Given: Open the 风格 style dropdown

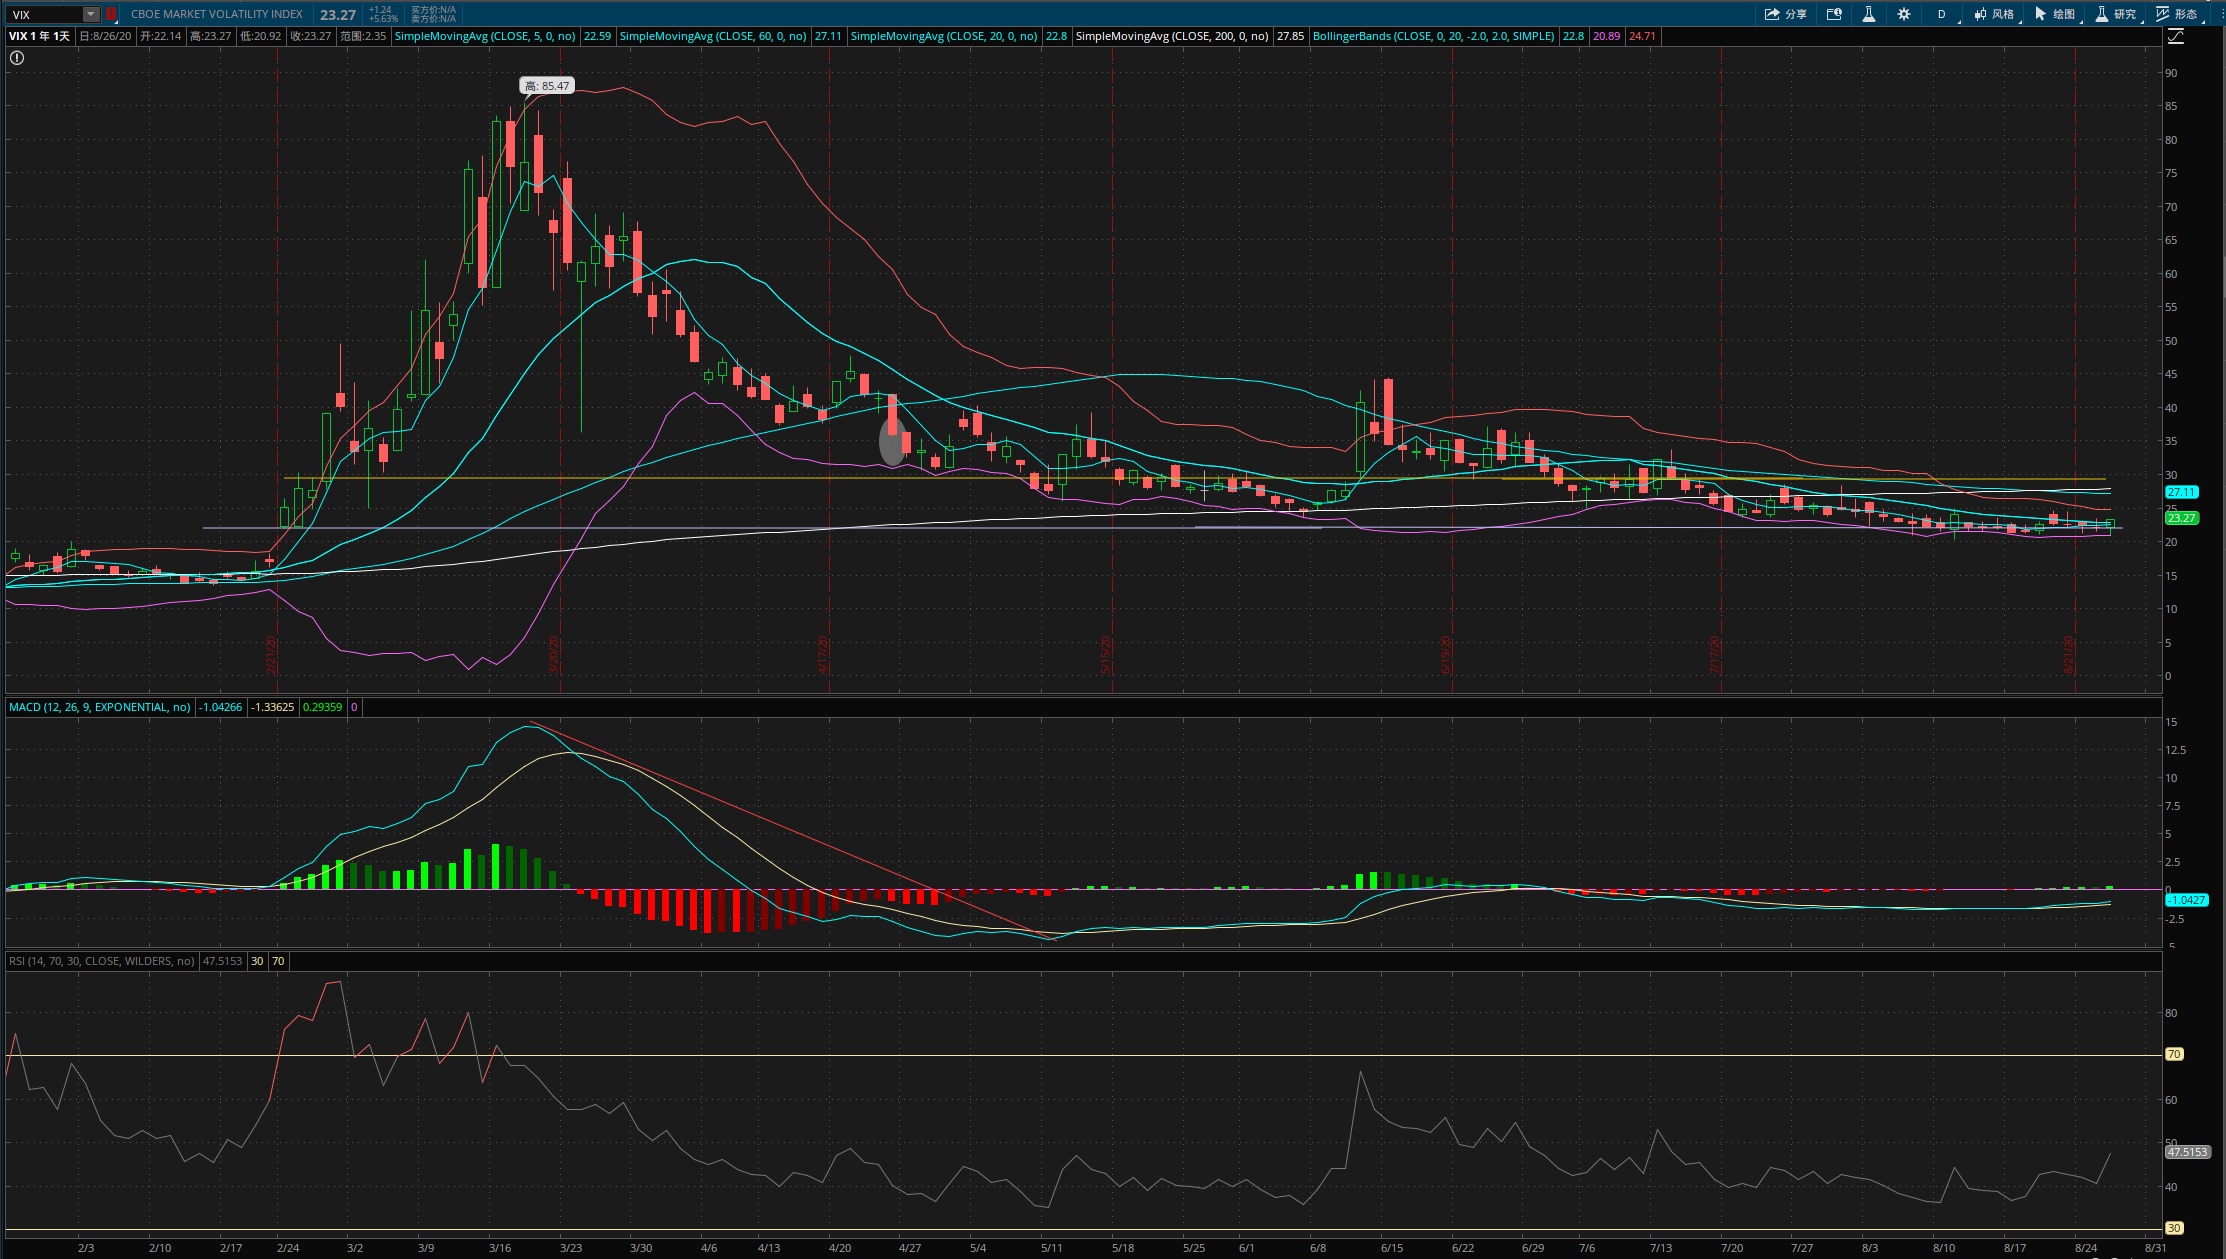Looking at the screenshot, I should click(x=1994, y=14).
